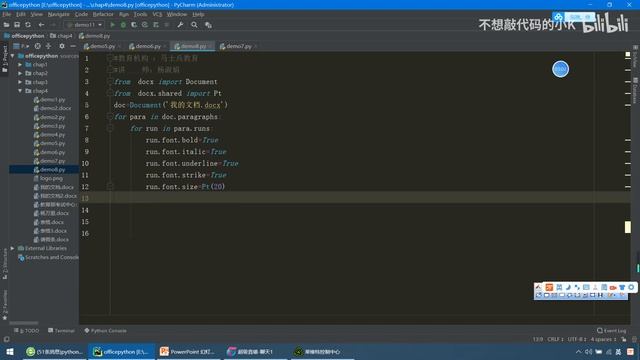Open the Refactor menu
640x360 pixels.
coord(103,14)
